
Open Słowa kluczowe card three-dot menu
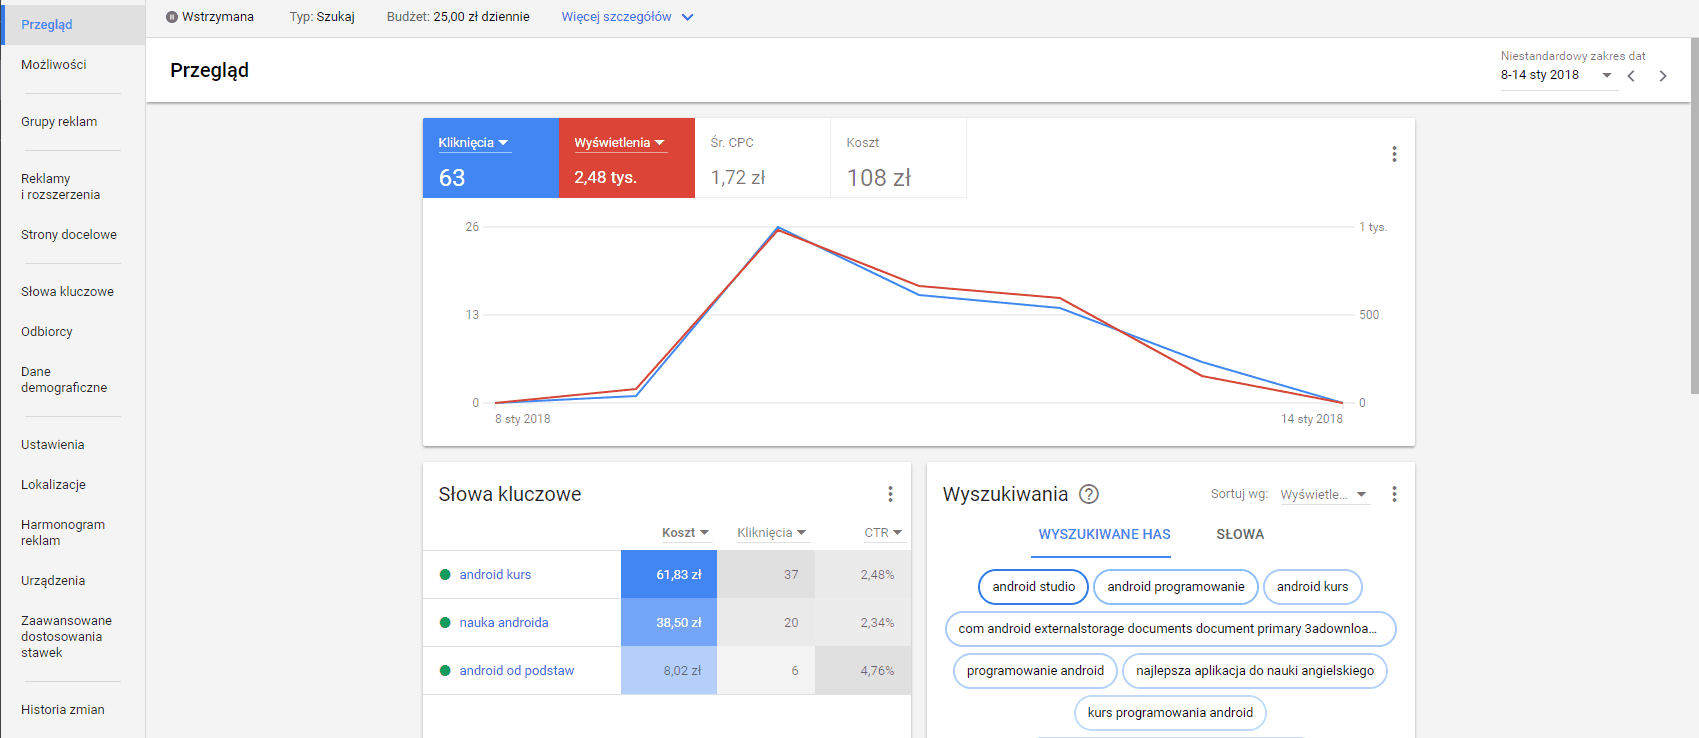click(890, 494)
